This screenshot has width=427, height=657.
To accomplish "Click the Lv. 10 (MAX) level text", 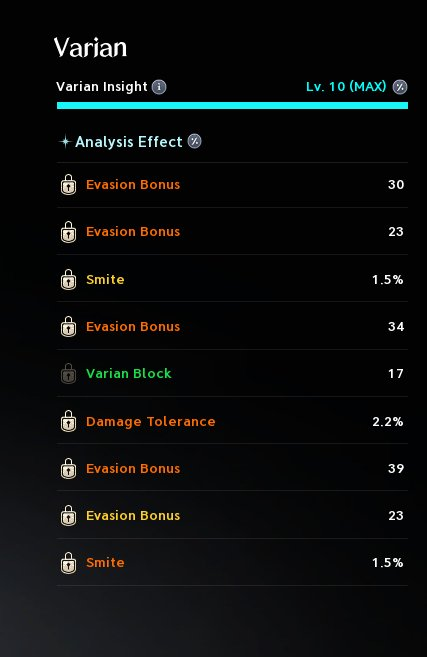I will tap(346, 87).
